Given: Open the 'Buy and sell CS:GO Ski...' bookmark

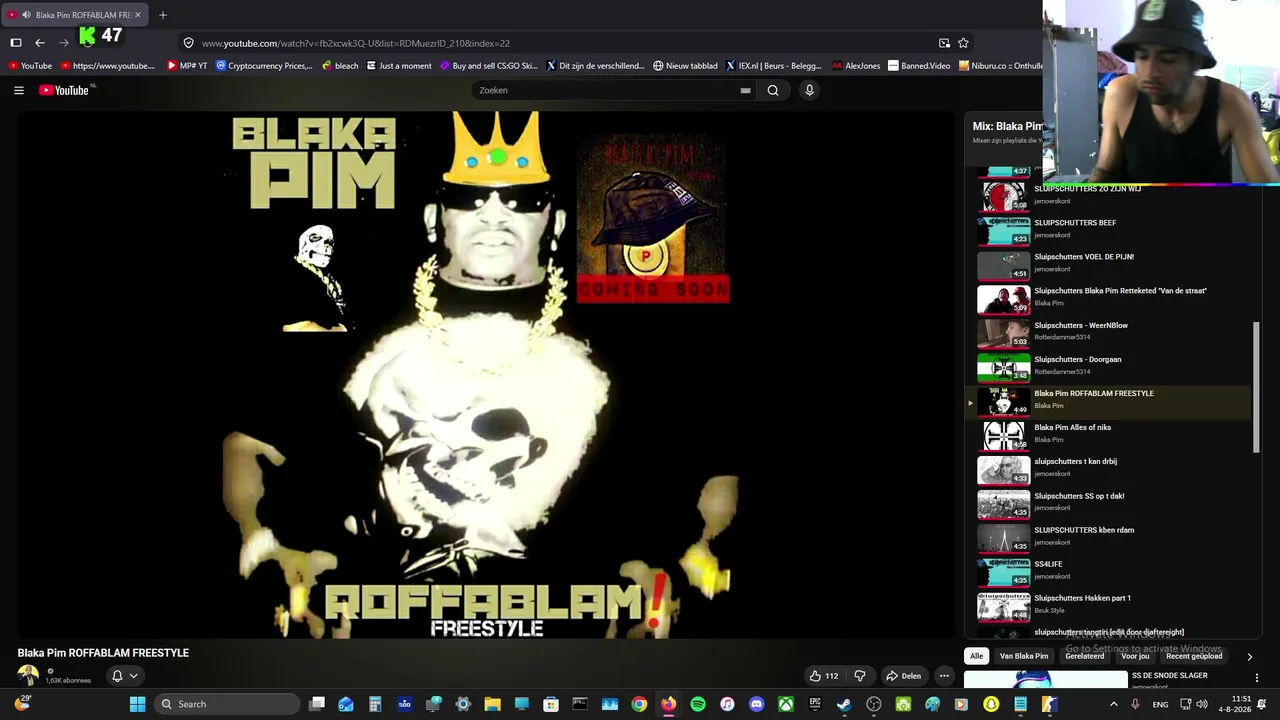Looking at the screenshot, I should [x=488, y=66].
